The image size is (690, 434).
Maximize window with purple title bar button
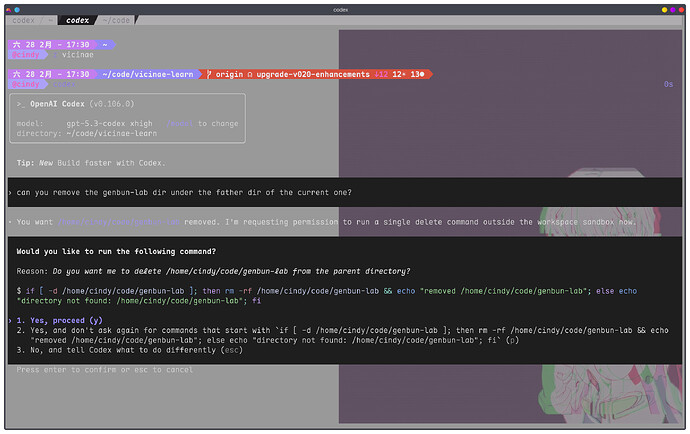(673, 10)
